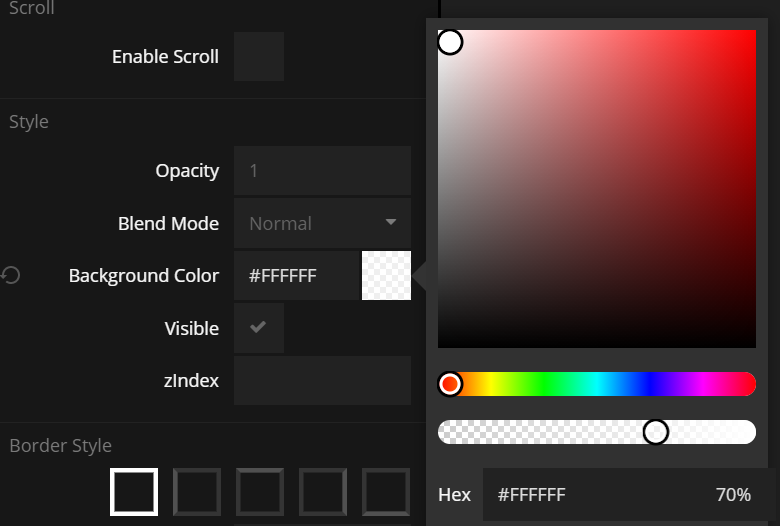Click the saturation picker handle at white
The image size is (780, 526).
(450, 42)
